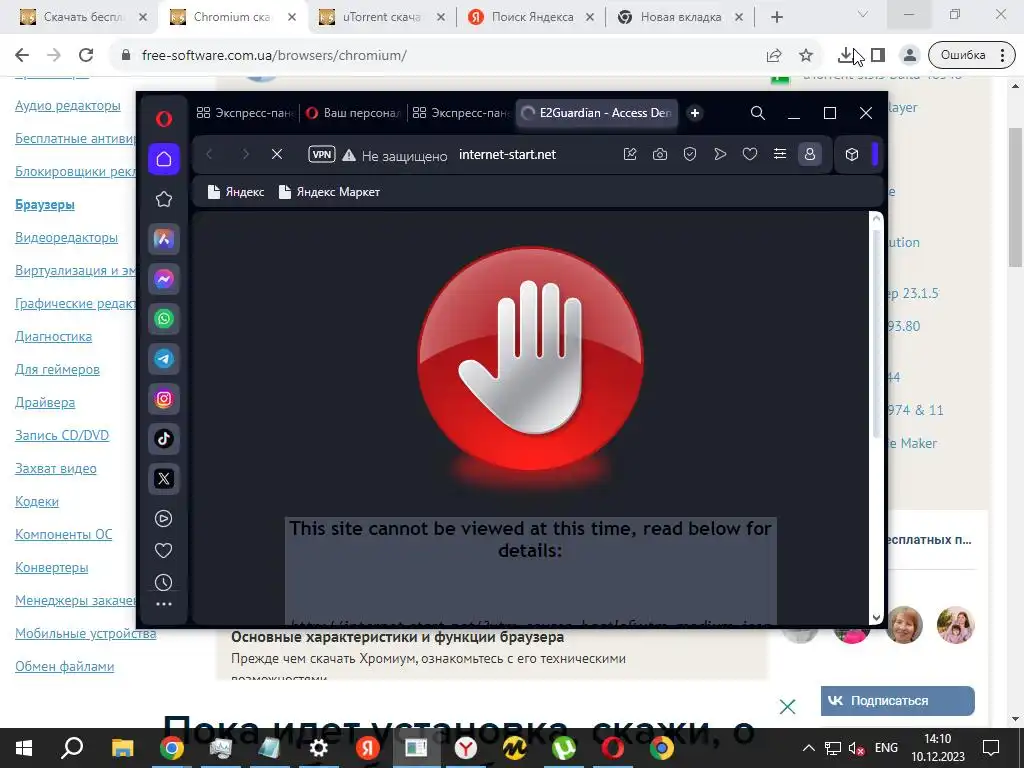Switch to Chrome tab 'Новая вкладка'
1024x768 pixels.
pos(680,17)
